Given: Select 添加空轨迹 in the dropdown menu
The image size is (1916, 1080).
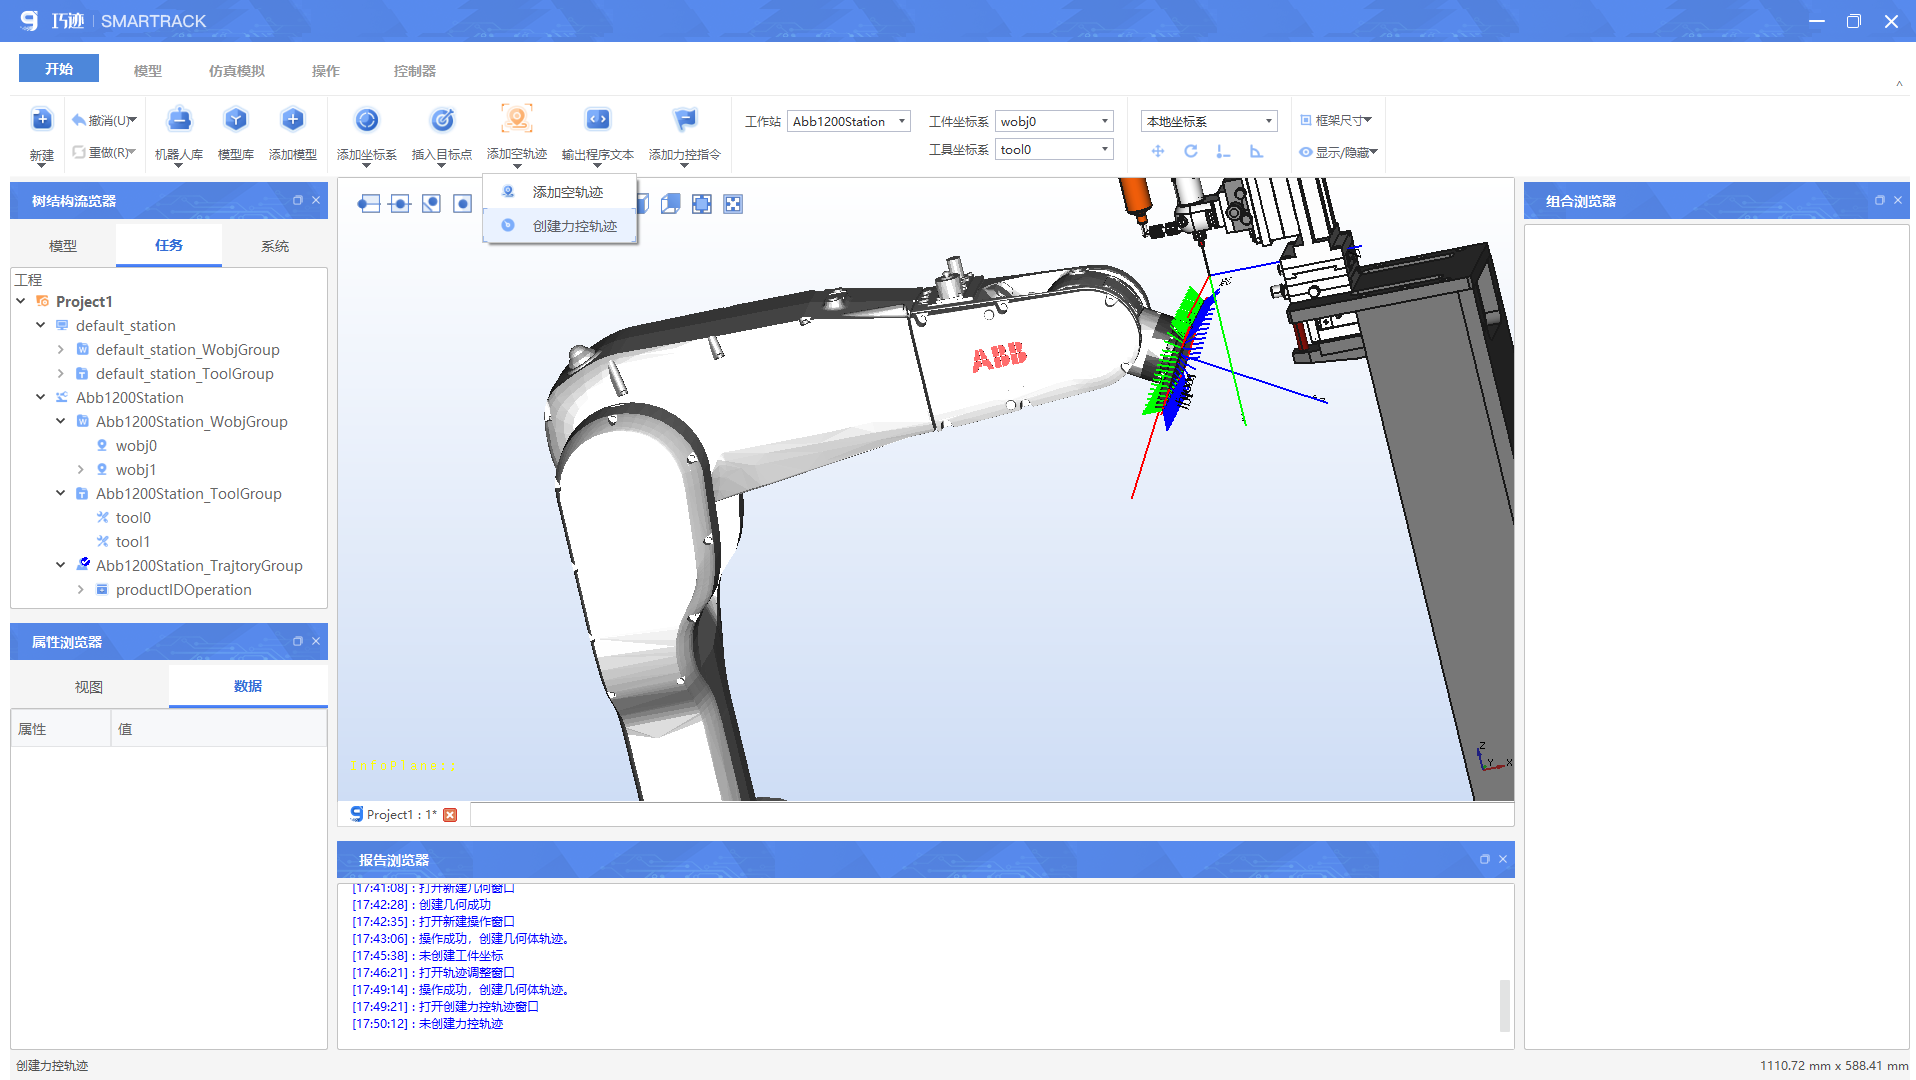Looking at the screenshot, I should click(559, 192).
